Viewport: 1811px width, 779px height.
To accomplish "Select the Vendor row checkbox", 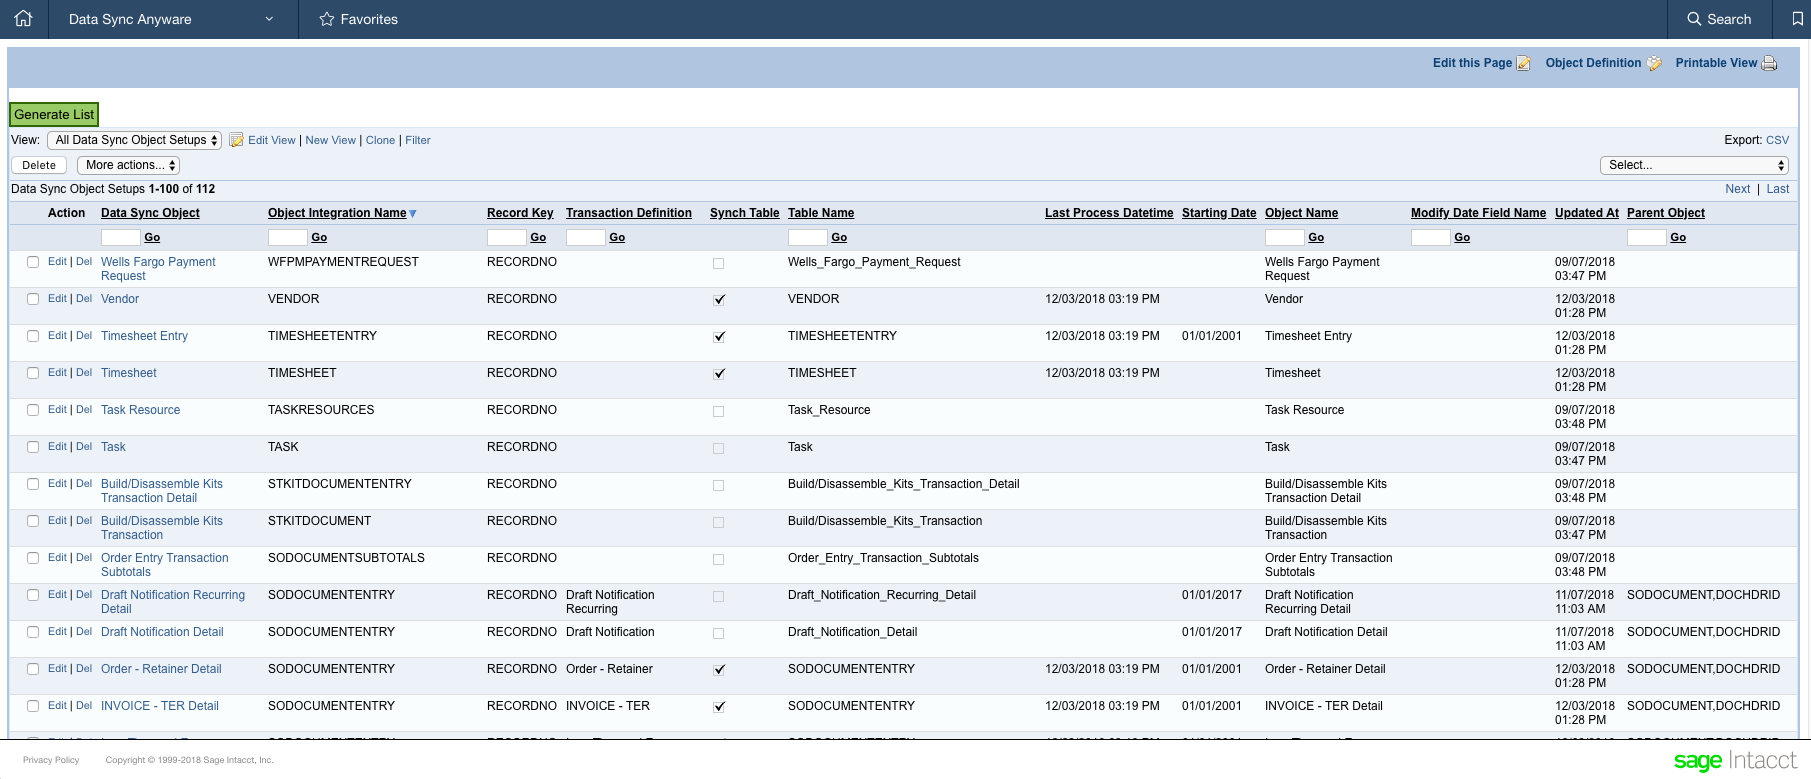I will point(33,299).
